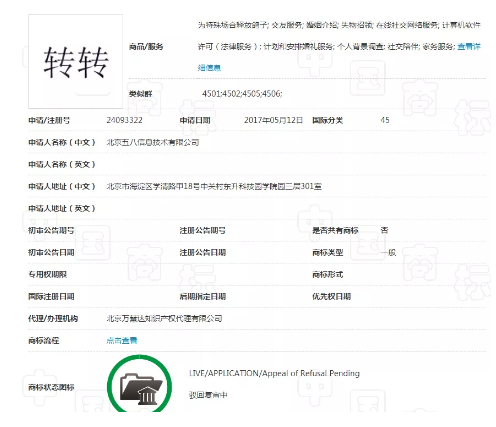The height and width of the screenshot is (427, 496).
Task: Click the 注册公告日期 label
Action: point(203,252)
